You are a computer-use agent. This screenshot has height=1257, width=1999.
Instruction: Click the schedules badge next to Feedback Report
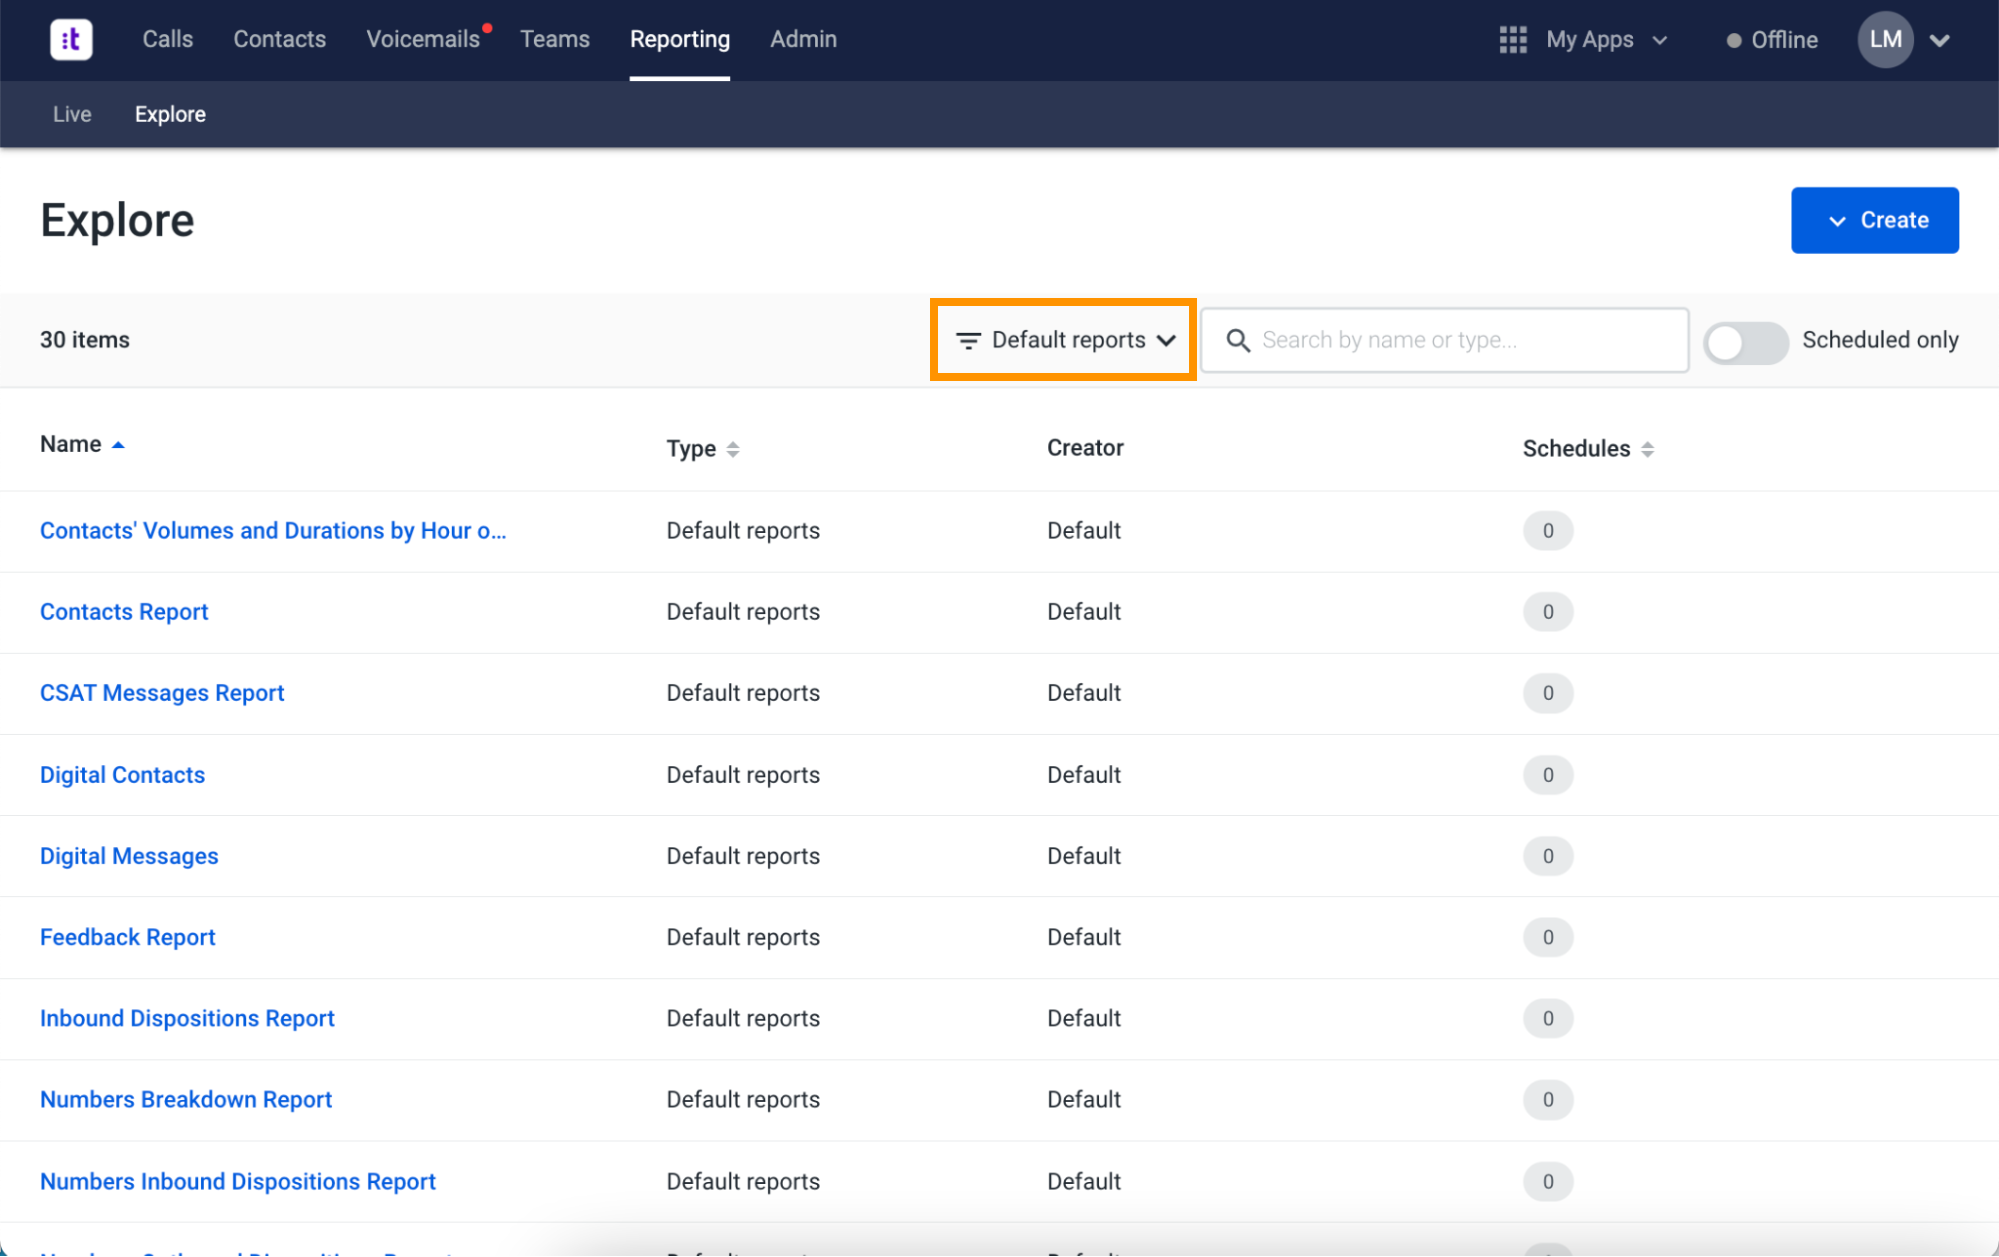click(1547, 937)
